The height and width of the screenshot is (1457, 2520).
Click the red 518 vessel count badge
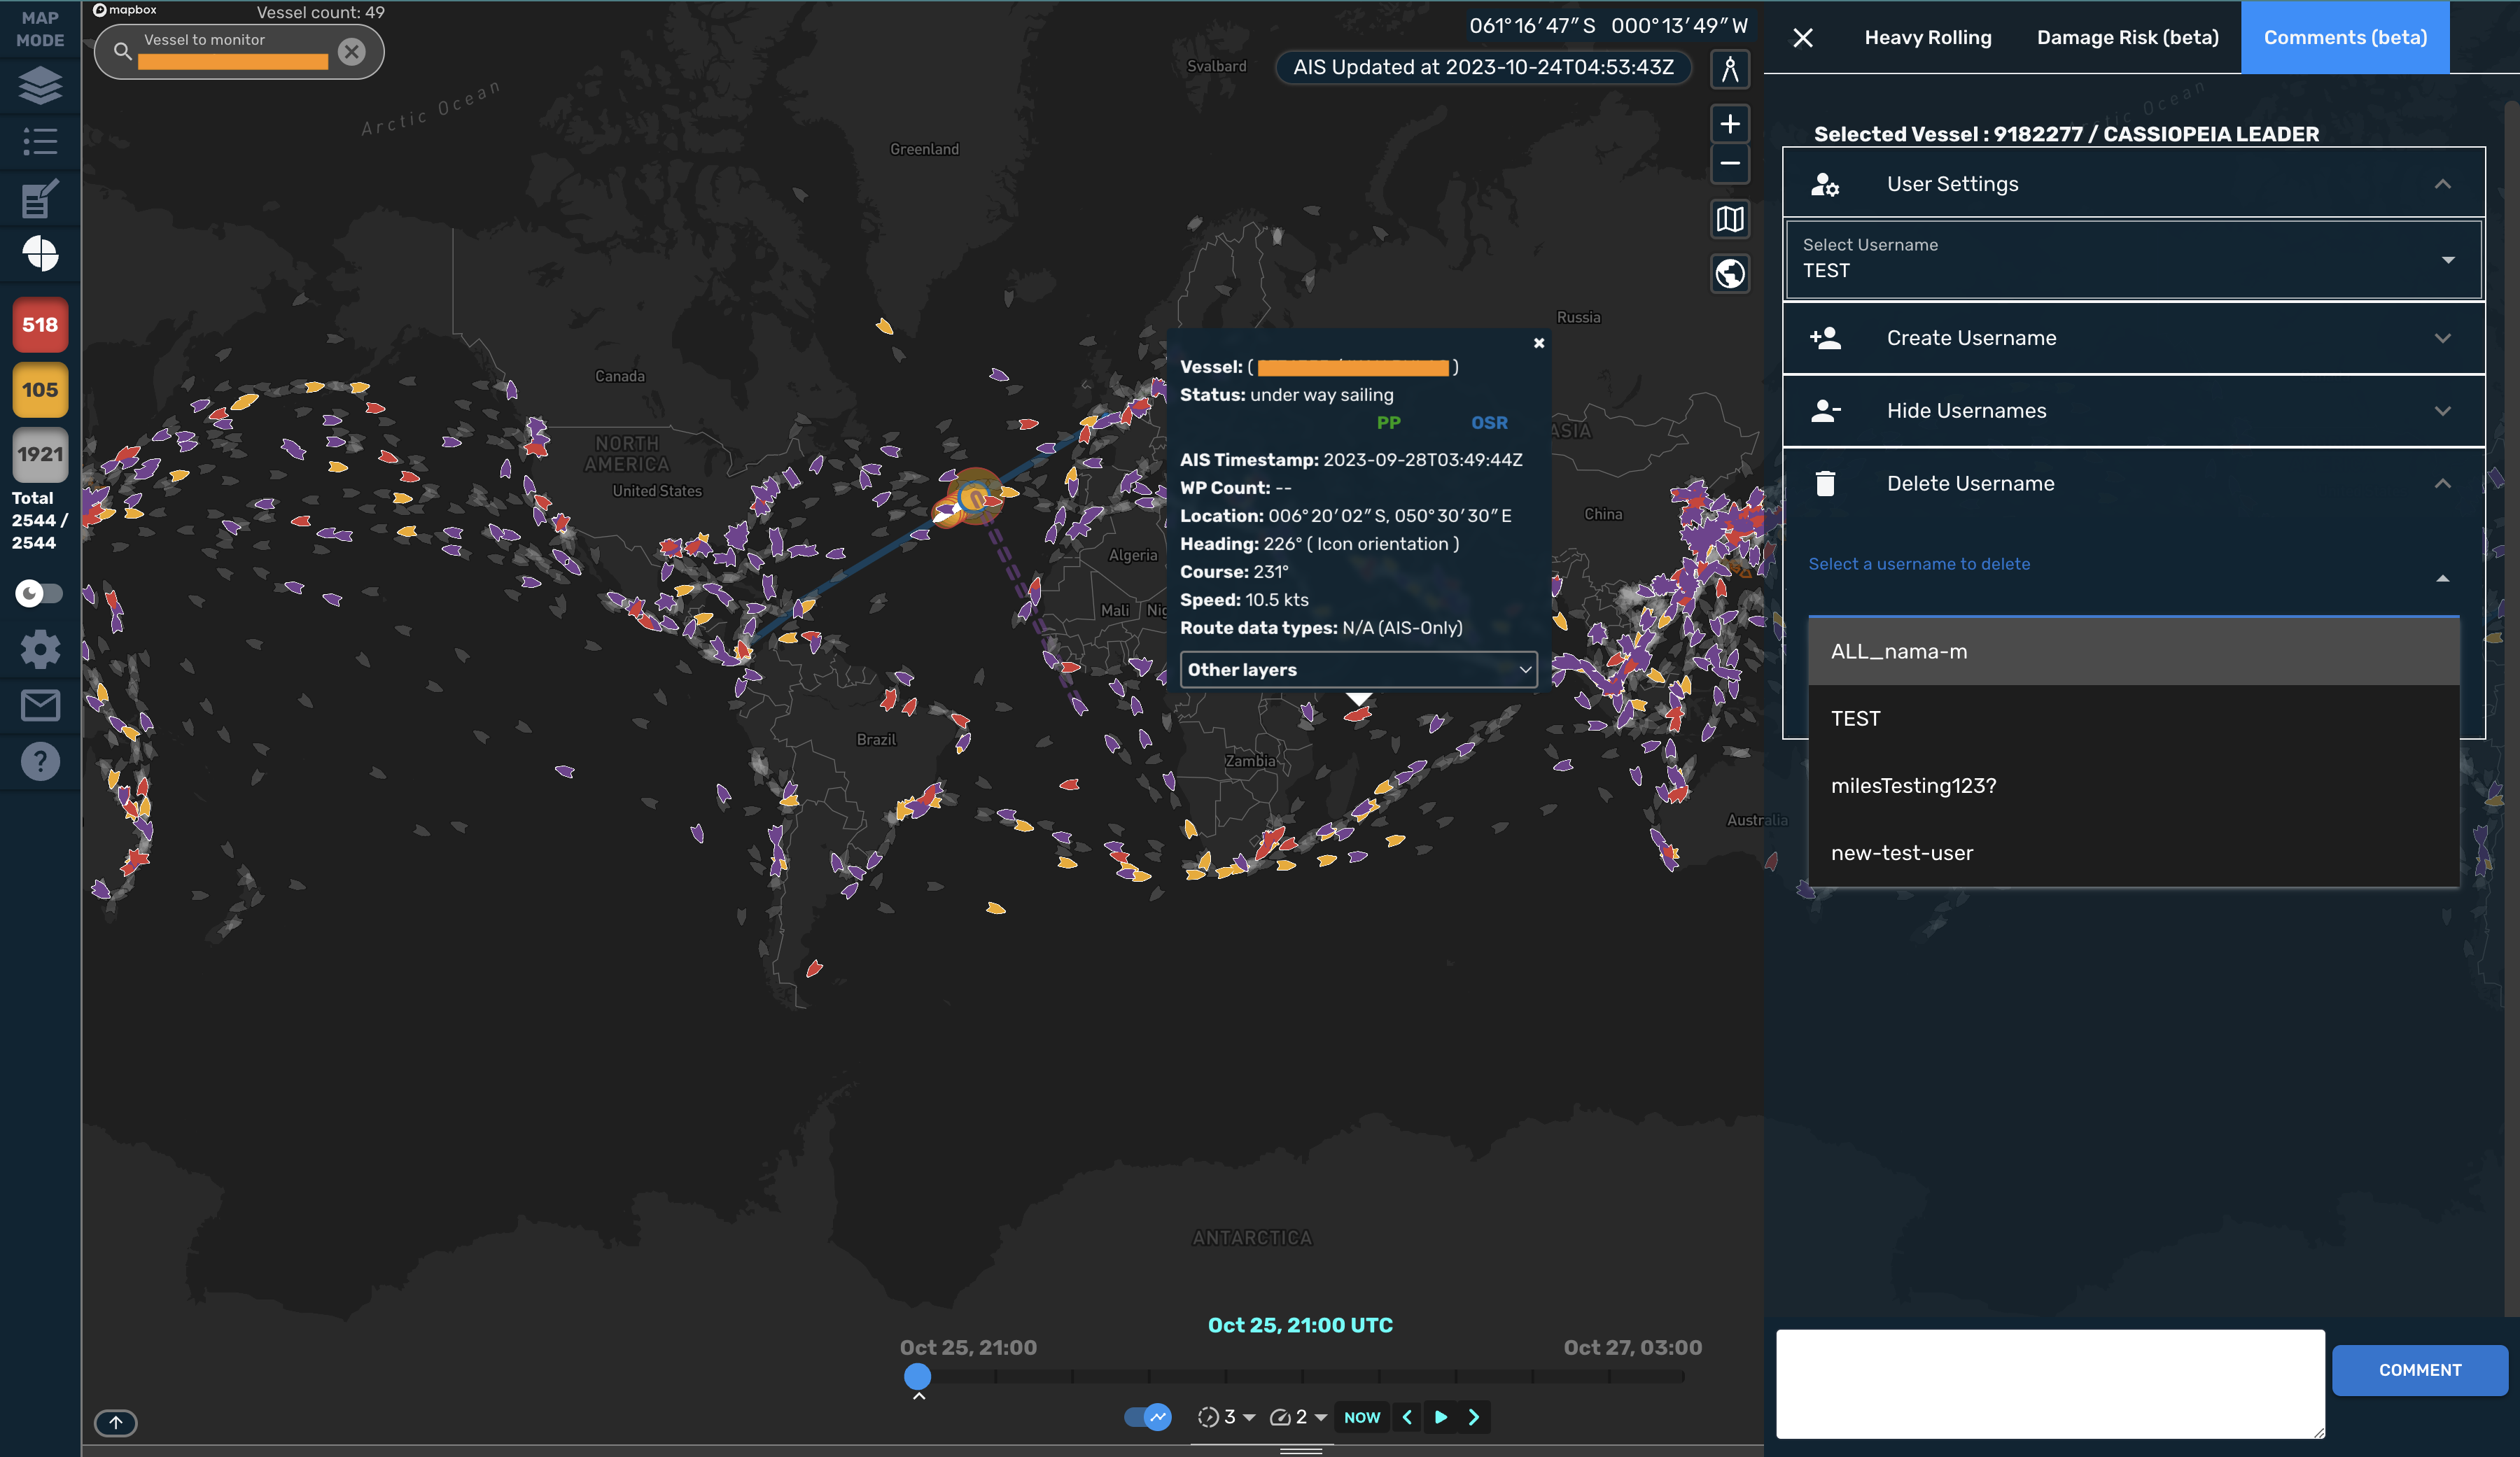tap(40, 324)
